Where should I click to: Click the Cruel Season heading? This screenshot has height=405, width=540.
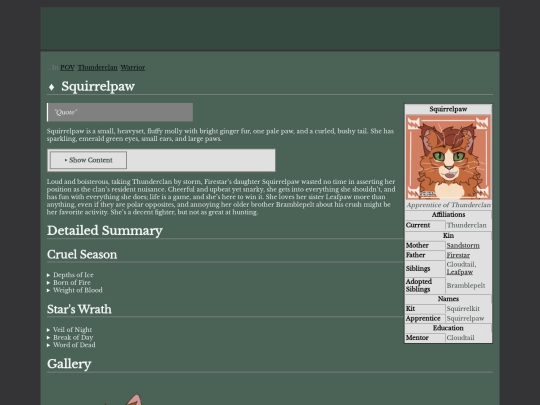click(x=82, y=255)
